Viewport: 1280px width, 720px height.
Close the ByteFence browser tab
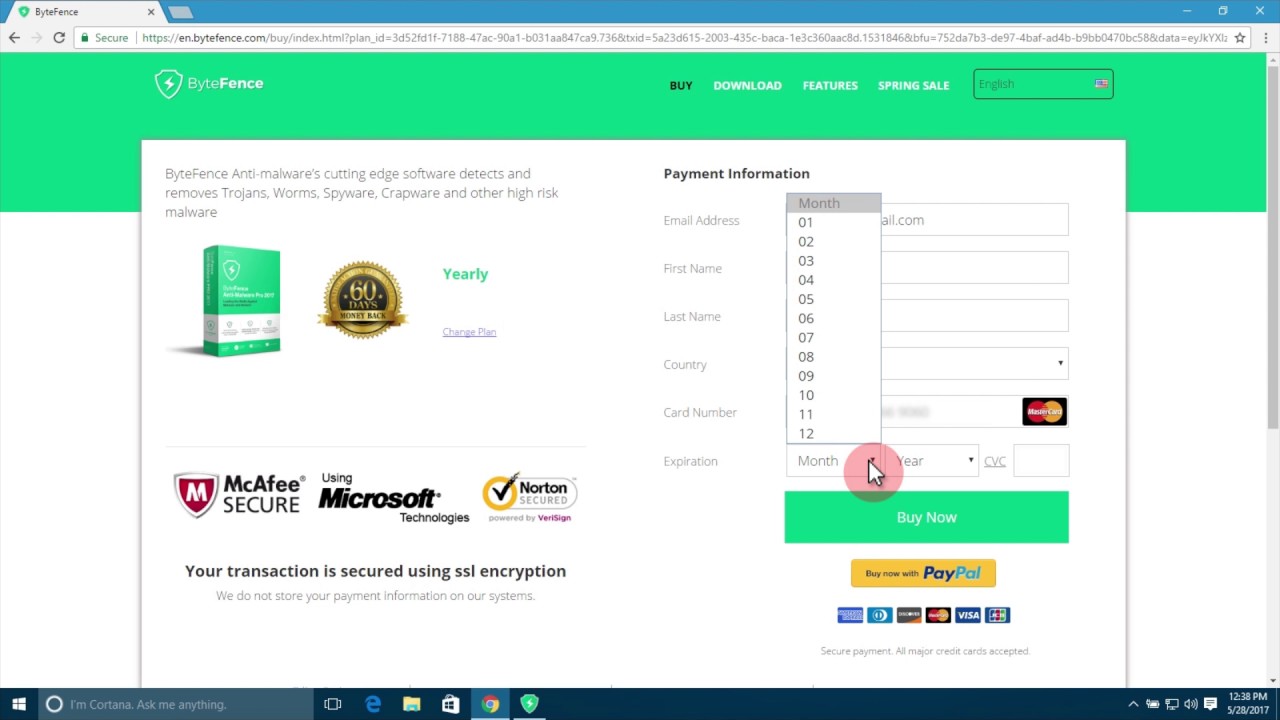tap(152, 12)
